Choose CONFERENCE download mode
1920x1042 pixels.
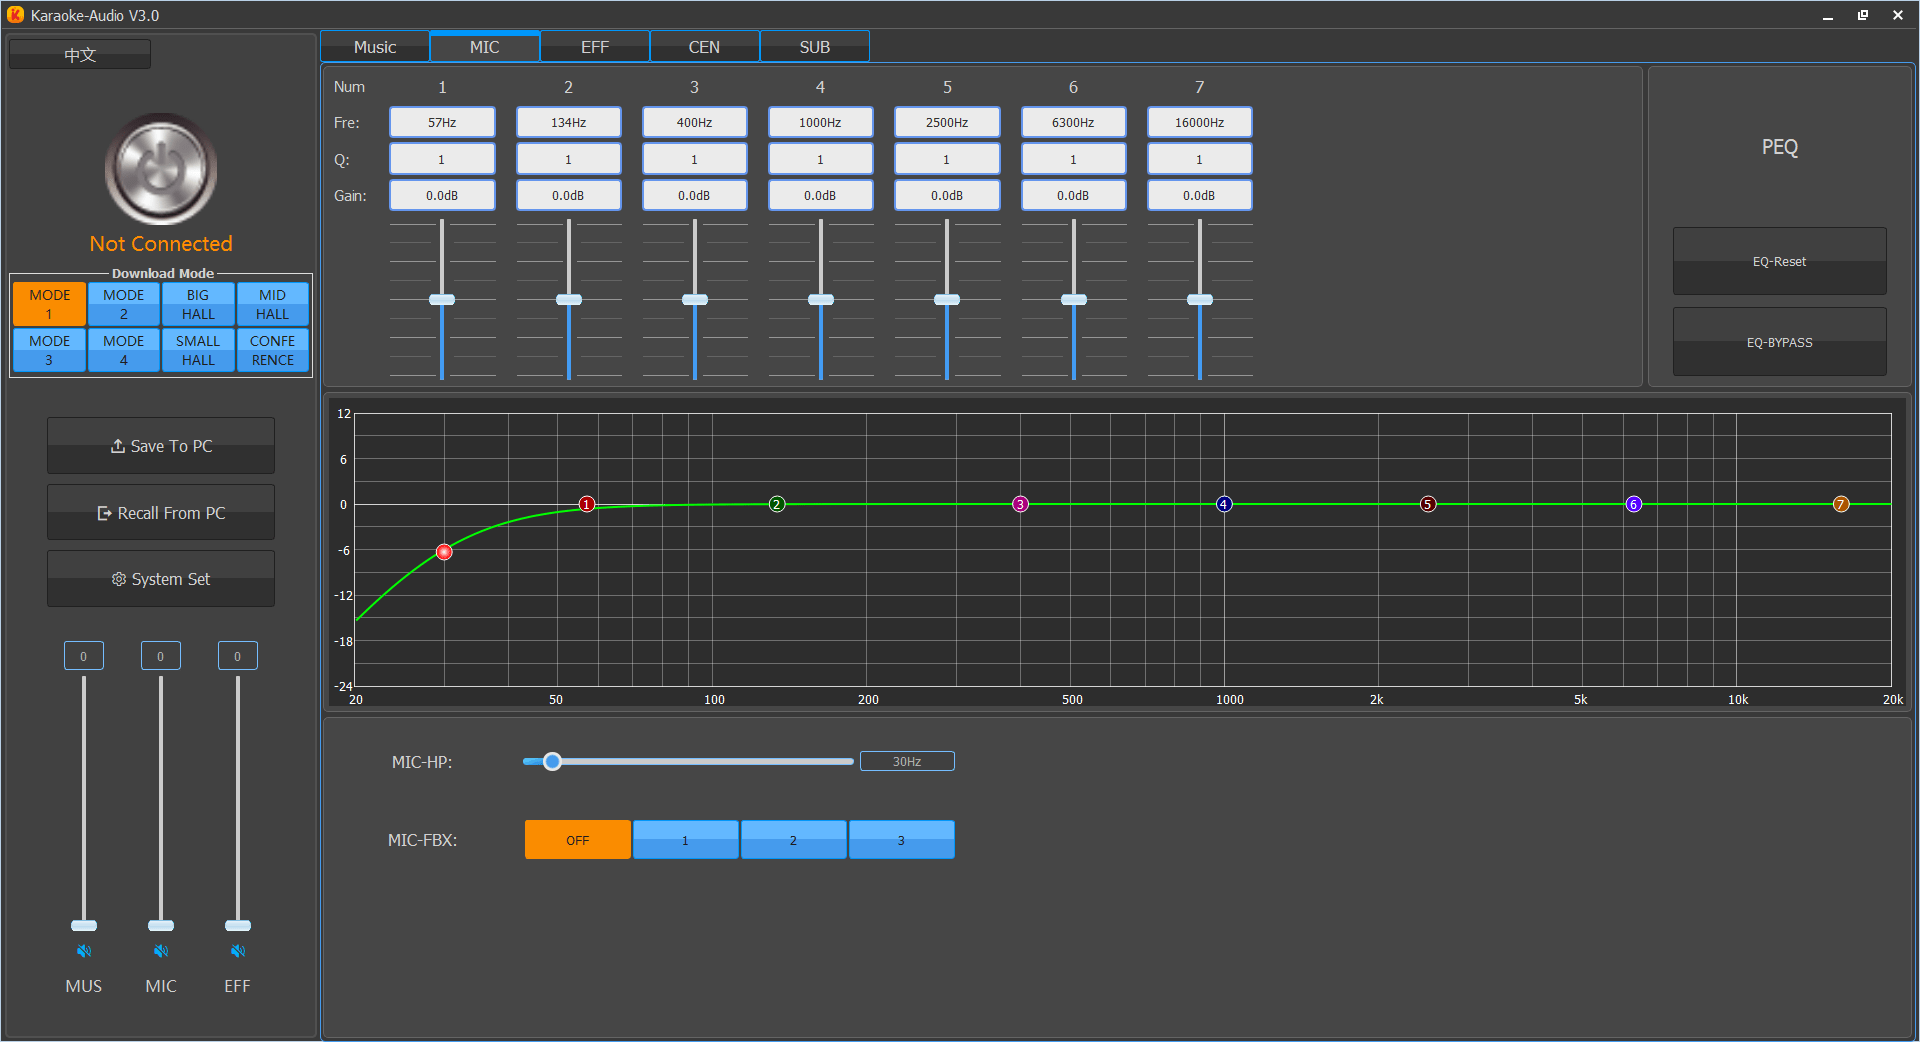point(272,350)
